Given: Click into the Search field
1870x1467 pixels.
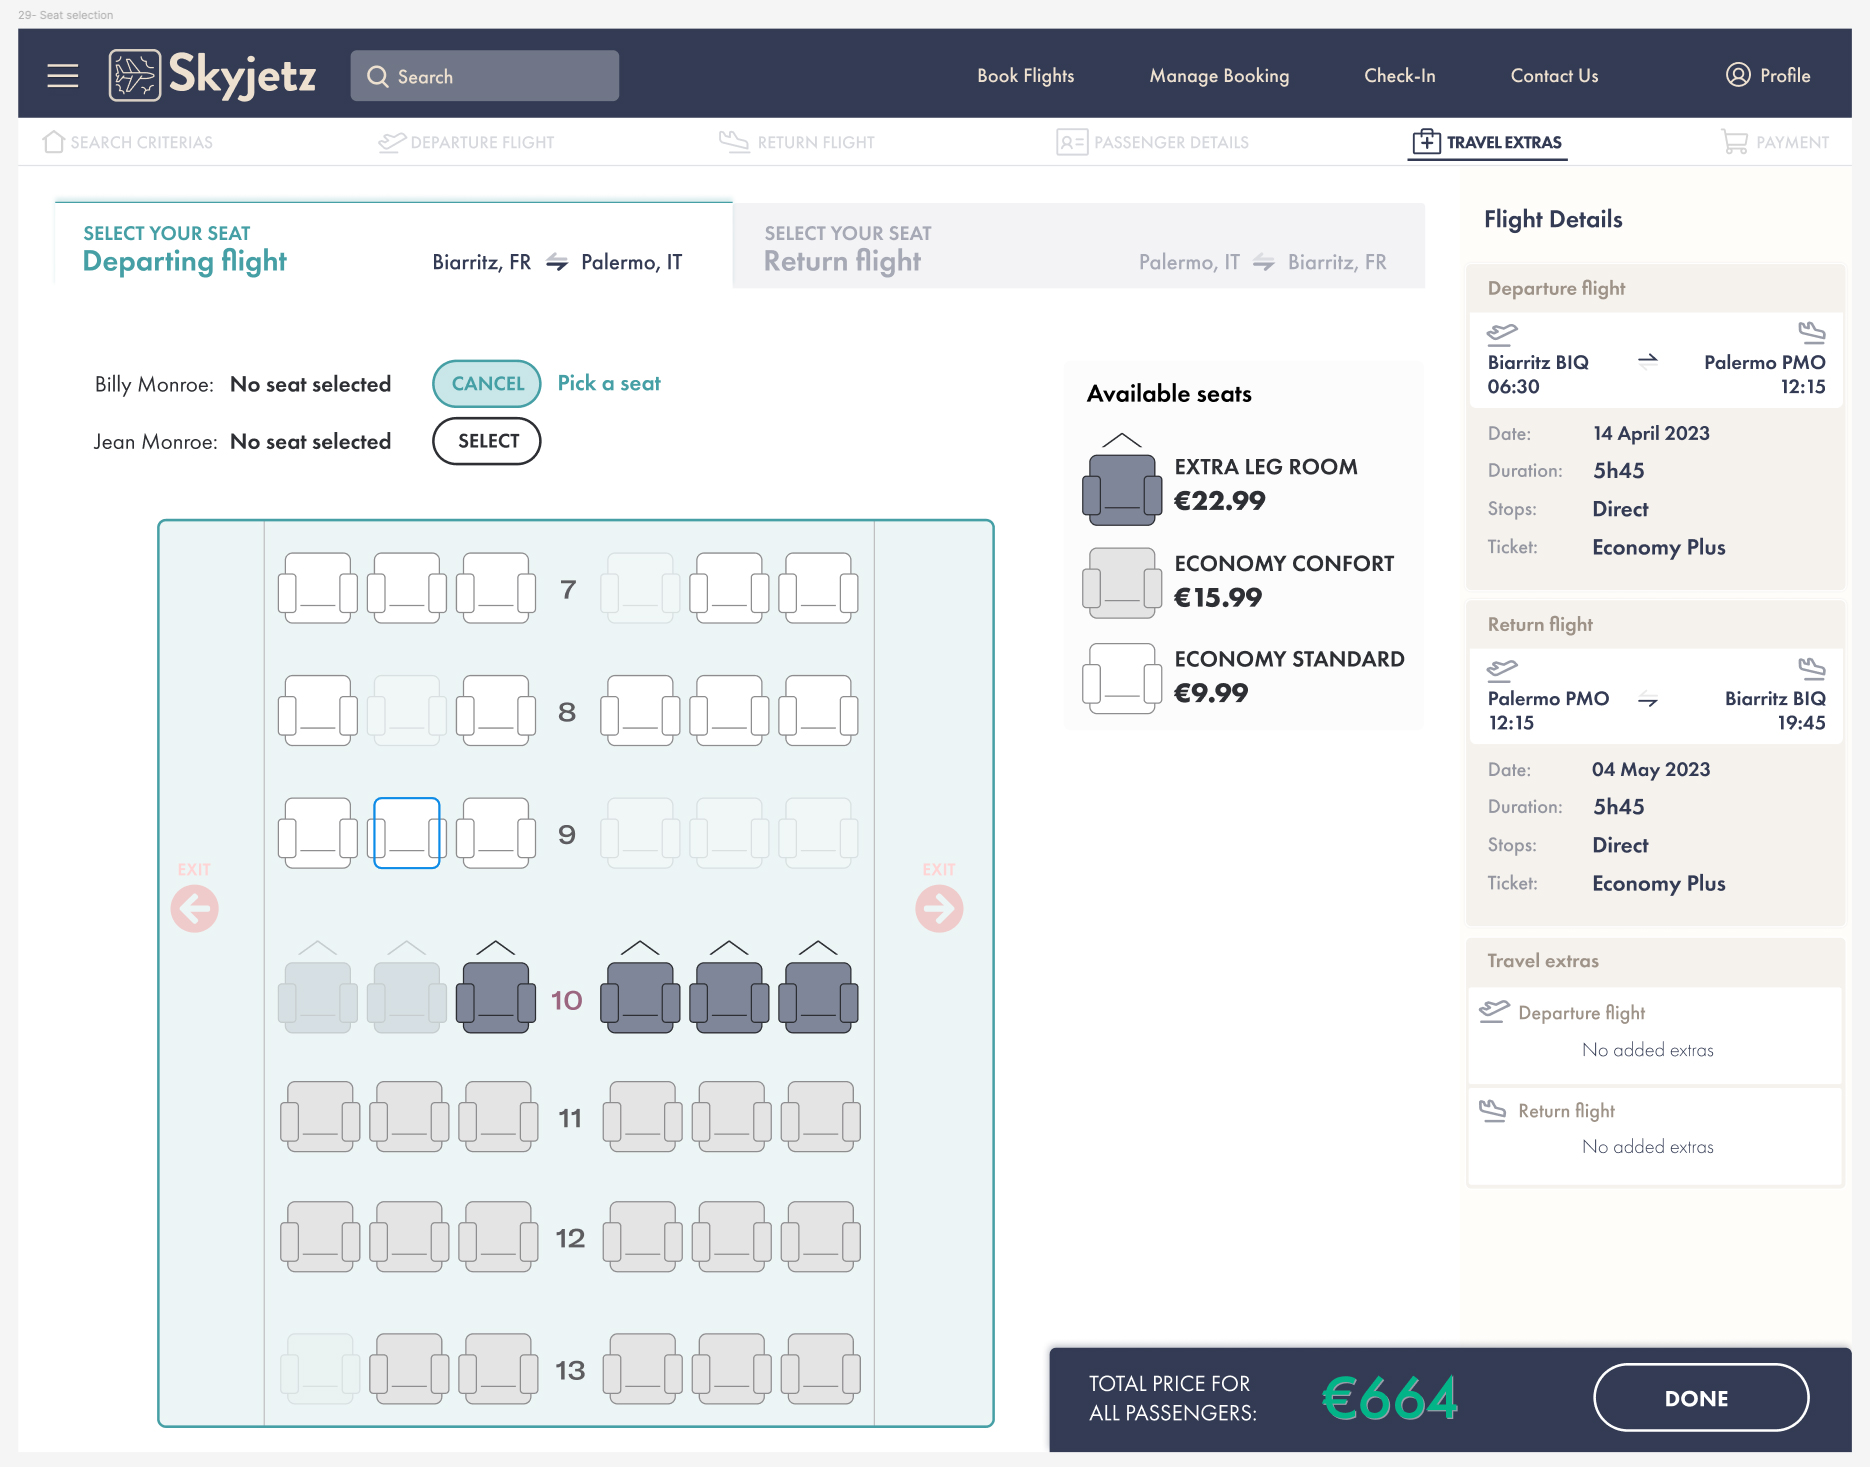Looking at the screenshot, I should pos(484,76).
